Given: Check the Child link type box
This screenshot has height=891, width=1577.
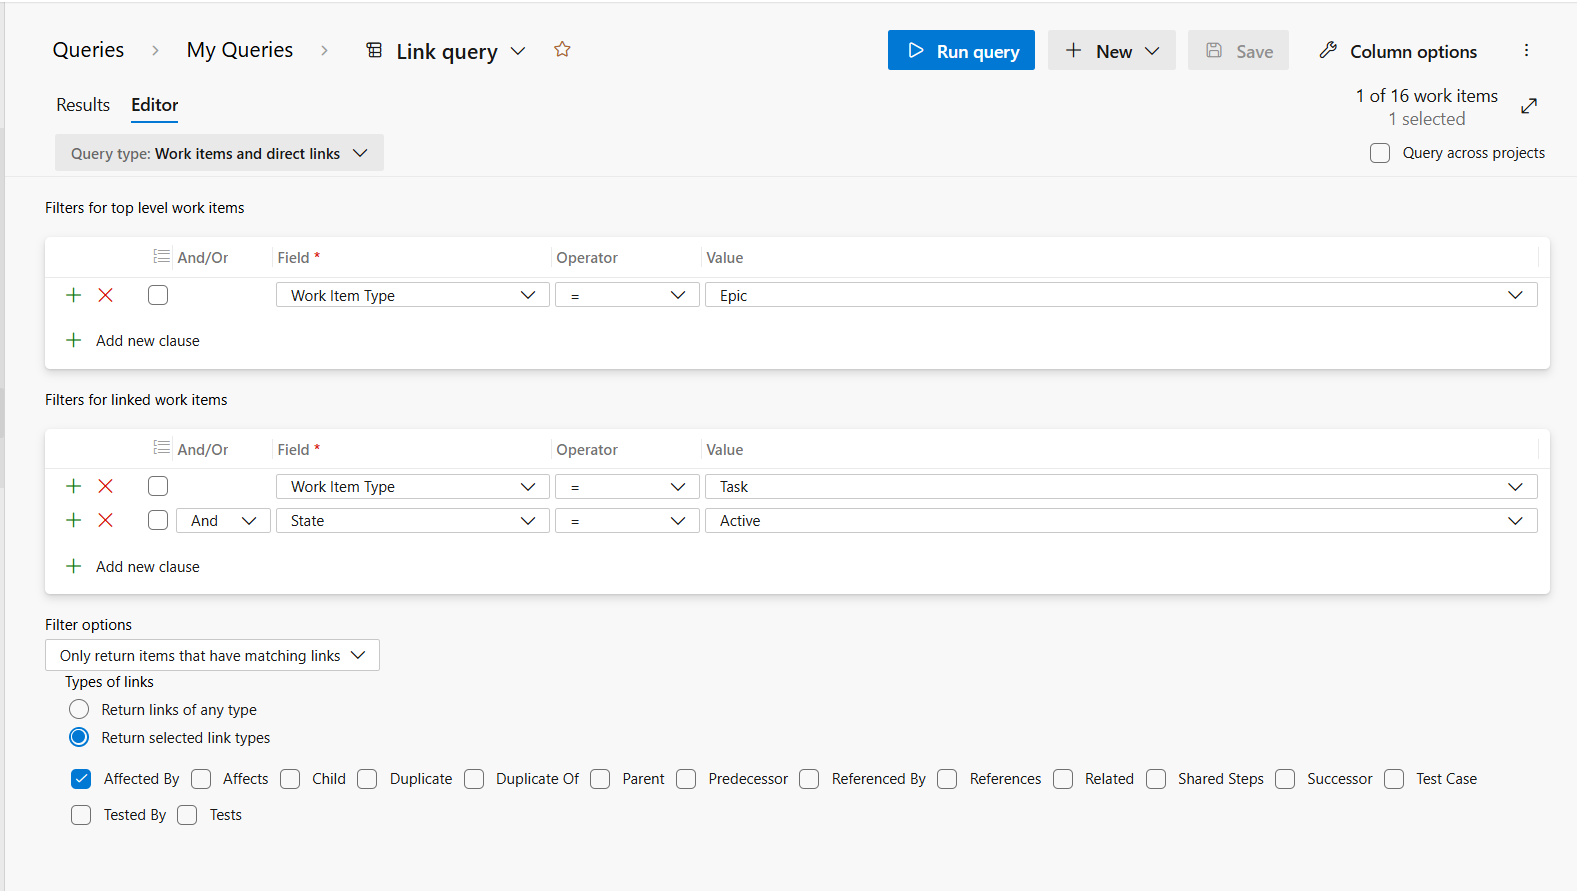Looking at the screenshot, I should point(290,779).
